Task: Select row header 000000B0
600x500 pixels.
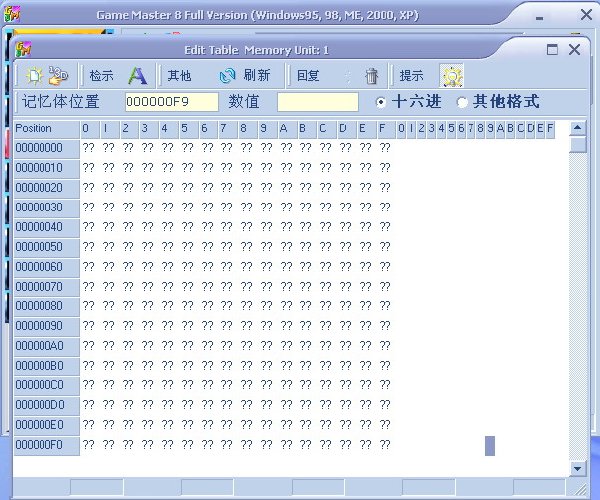Action: (47, 366)
